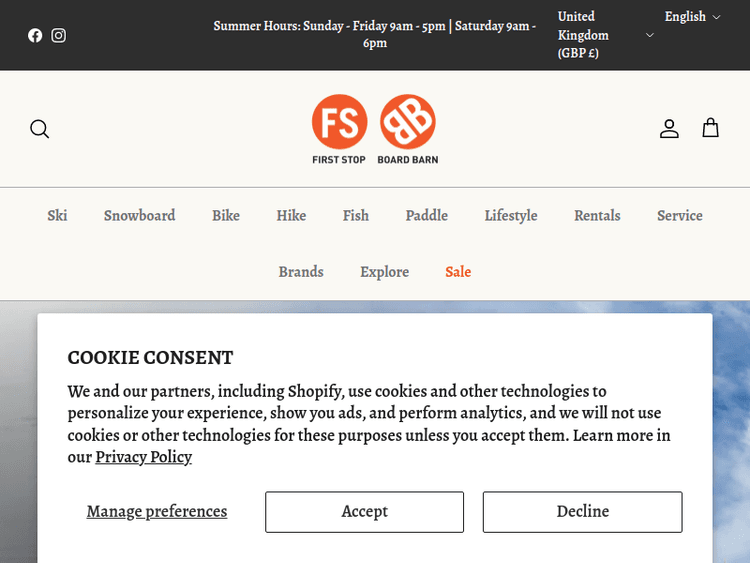750x563 pixels.
Task: Go to the Fish category
Action: 356,216
